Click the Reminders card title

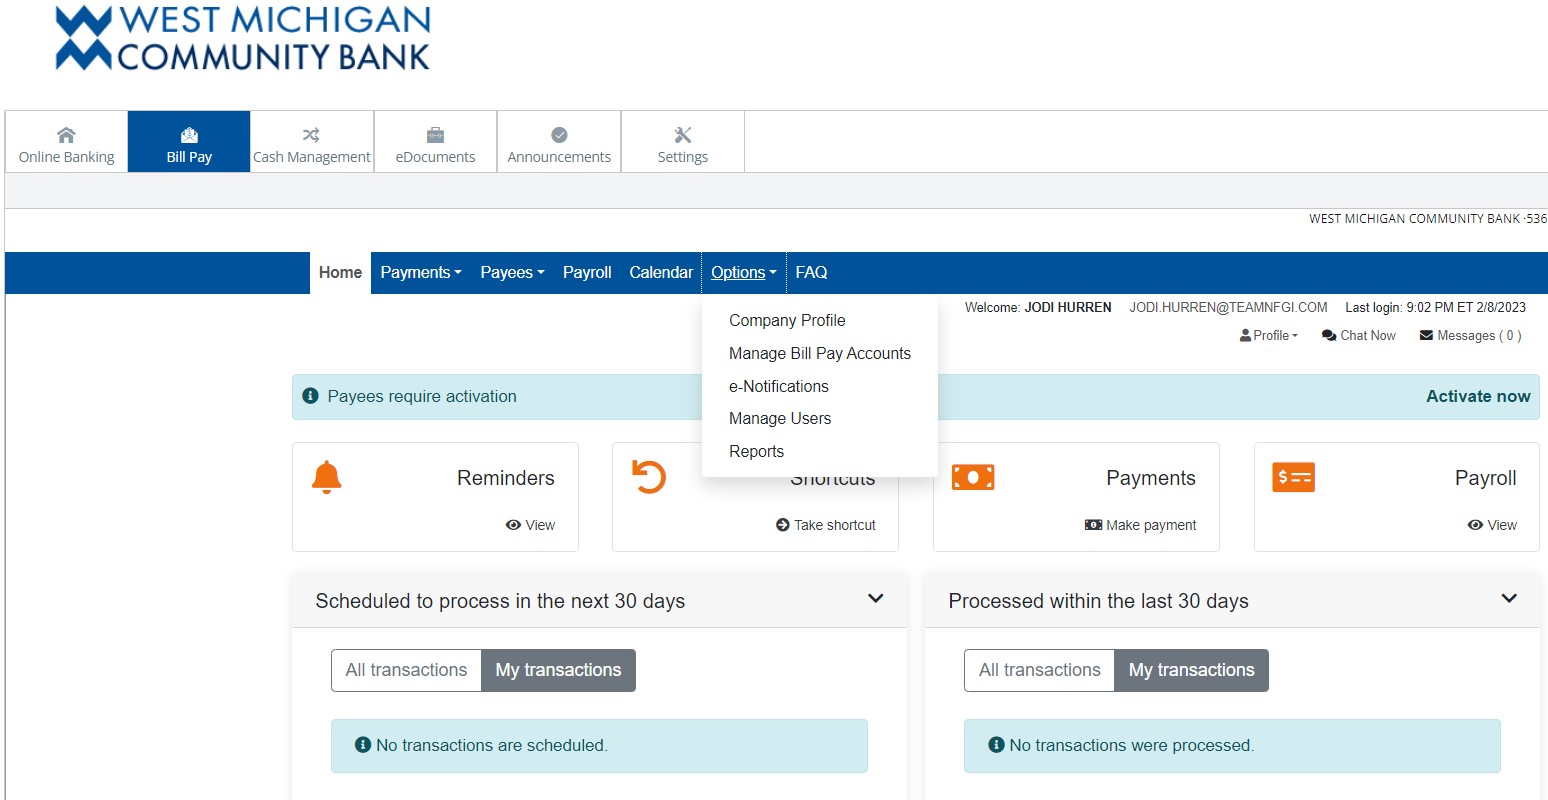(x=506, y=478)
